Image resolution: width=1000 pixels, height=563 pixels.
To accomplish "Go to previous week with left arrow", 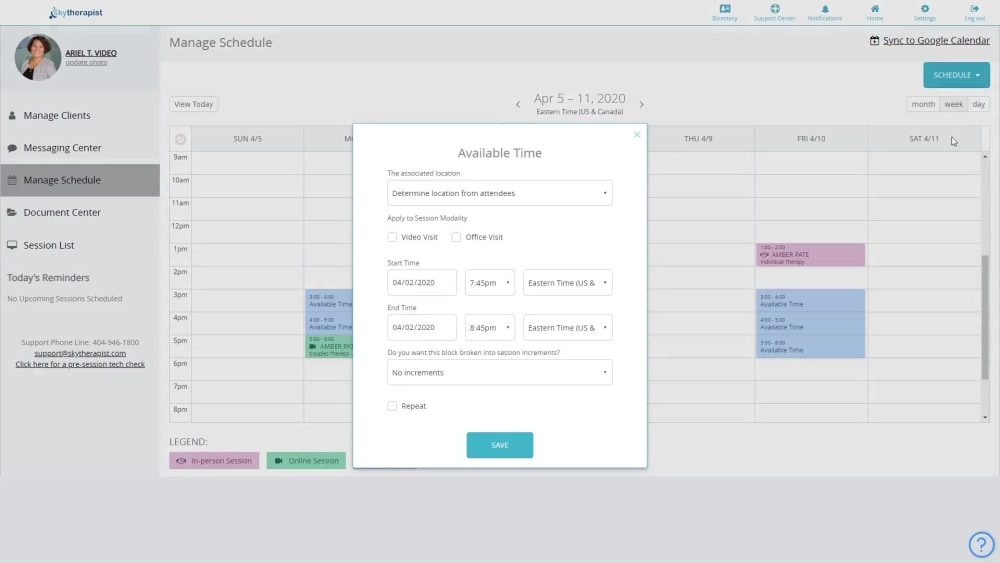I will 518,104.
